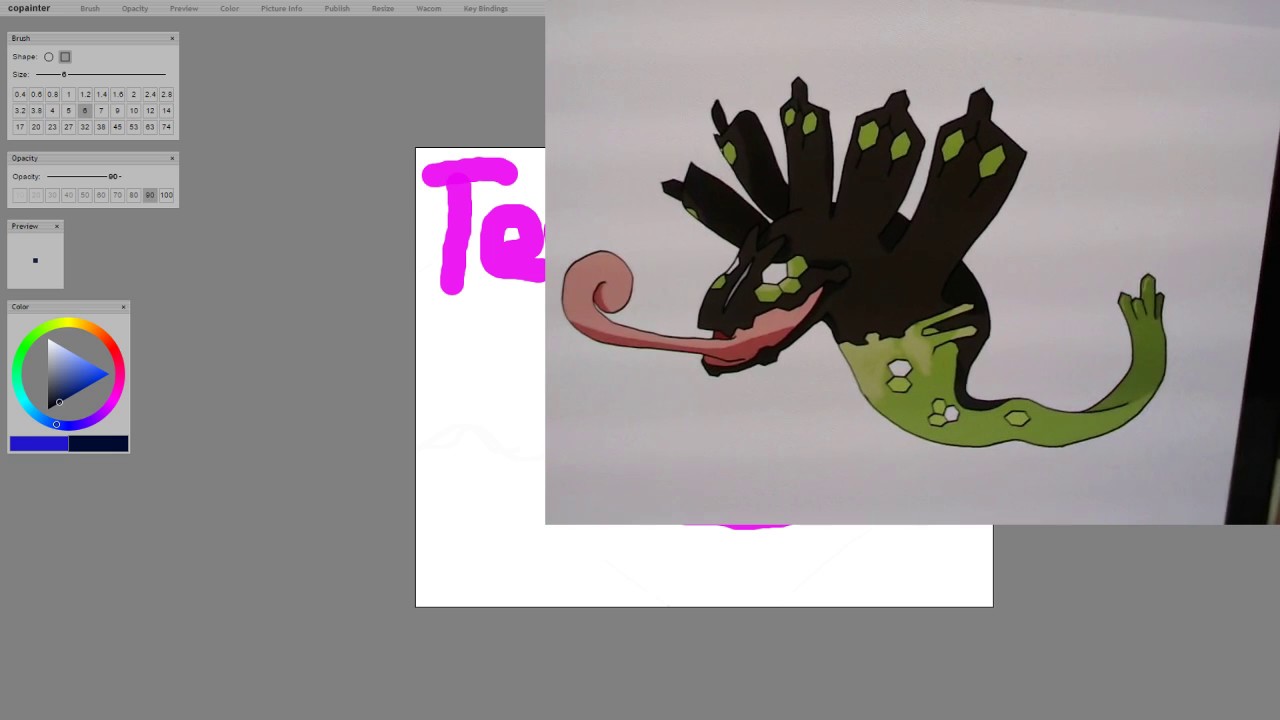Set brush size to 7

[101, 111]
